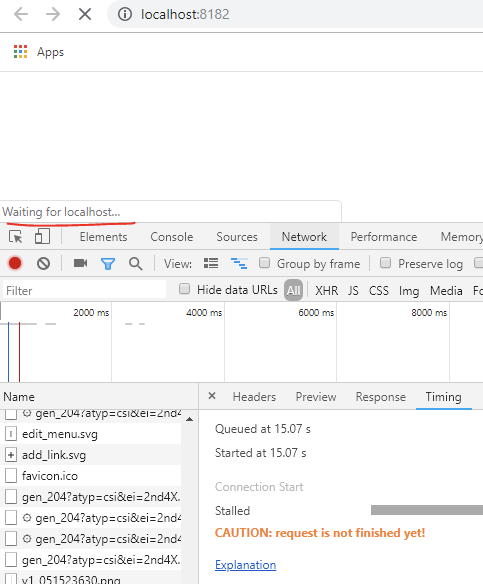This screenshot has width=483, height=584.
Task: Open the Response details tab
Action: 381,397
